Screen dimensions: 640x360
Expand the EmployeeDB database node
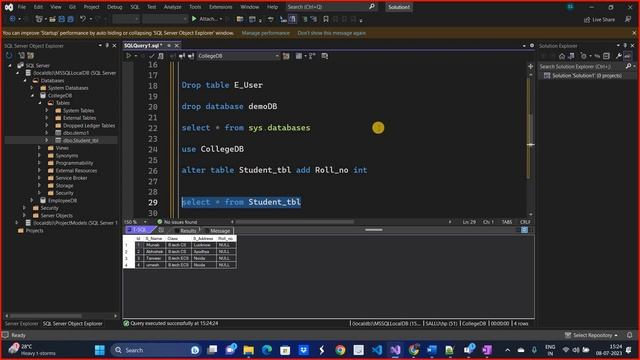pos(32,200)
